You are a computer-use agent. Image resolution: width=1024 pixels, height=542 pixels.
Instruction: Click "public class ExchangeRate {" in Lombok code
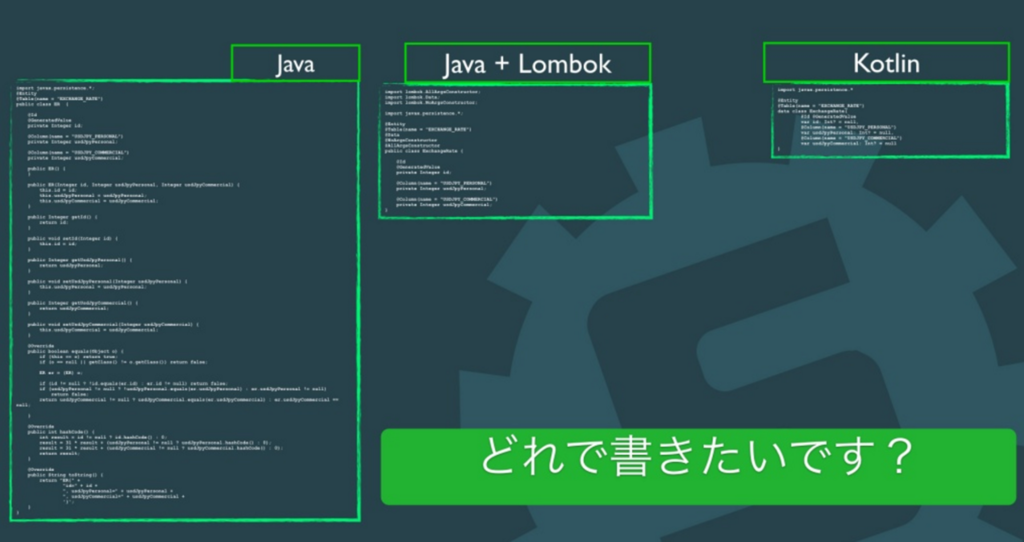point(424,151)
